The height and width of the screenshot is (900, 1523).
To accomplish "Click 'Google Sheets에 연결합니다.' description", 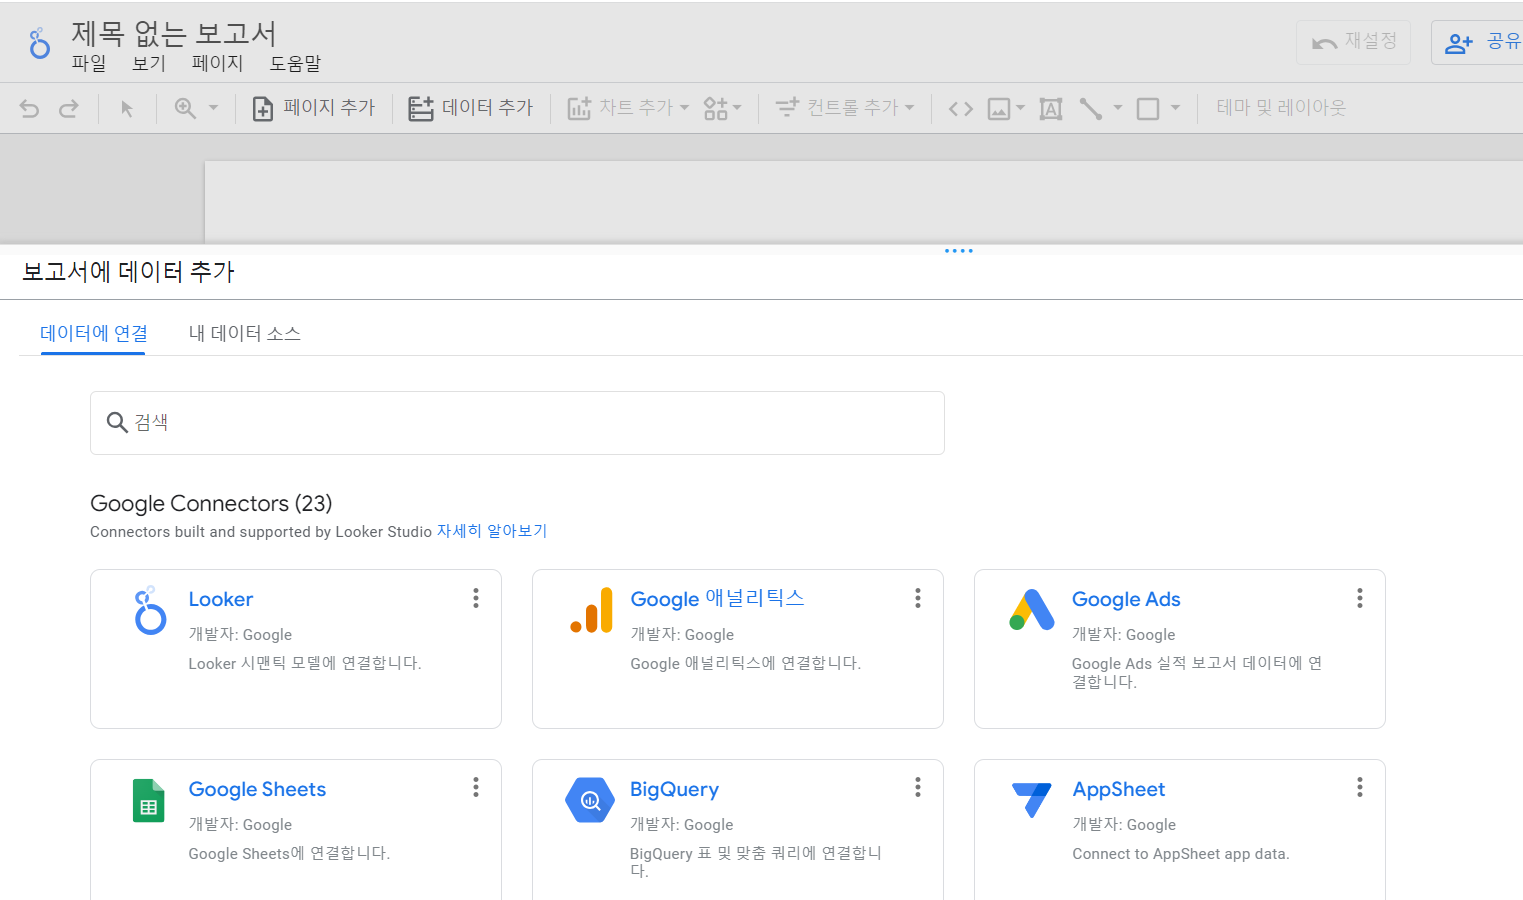I will click(x=289, y=853).
